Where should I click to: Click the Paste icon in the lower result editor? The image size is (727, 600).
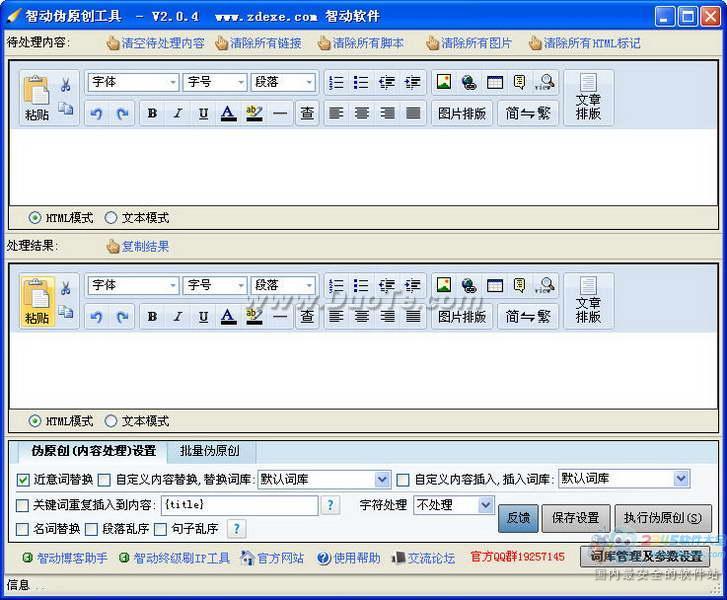point(37,301)
